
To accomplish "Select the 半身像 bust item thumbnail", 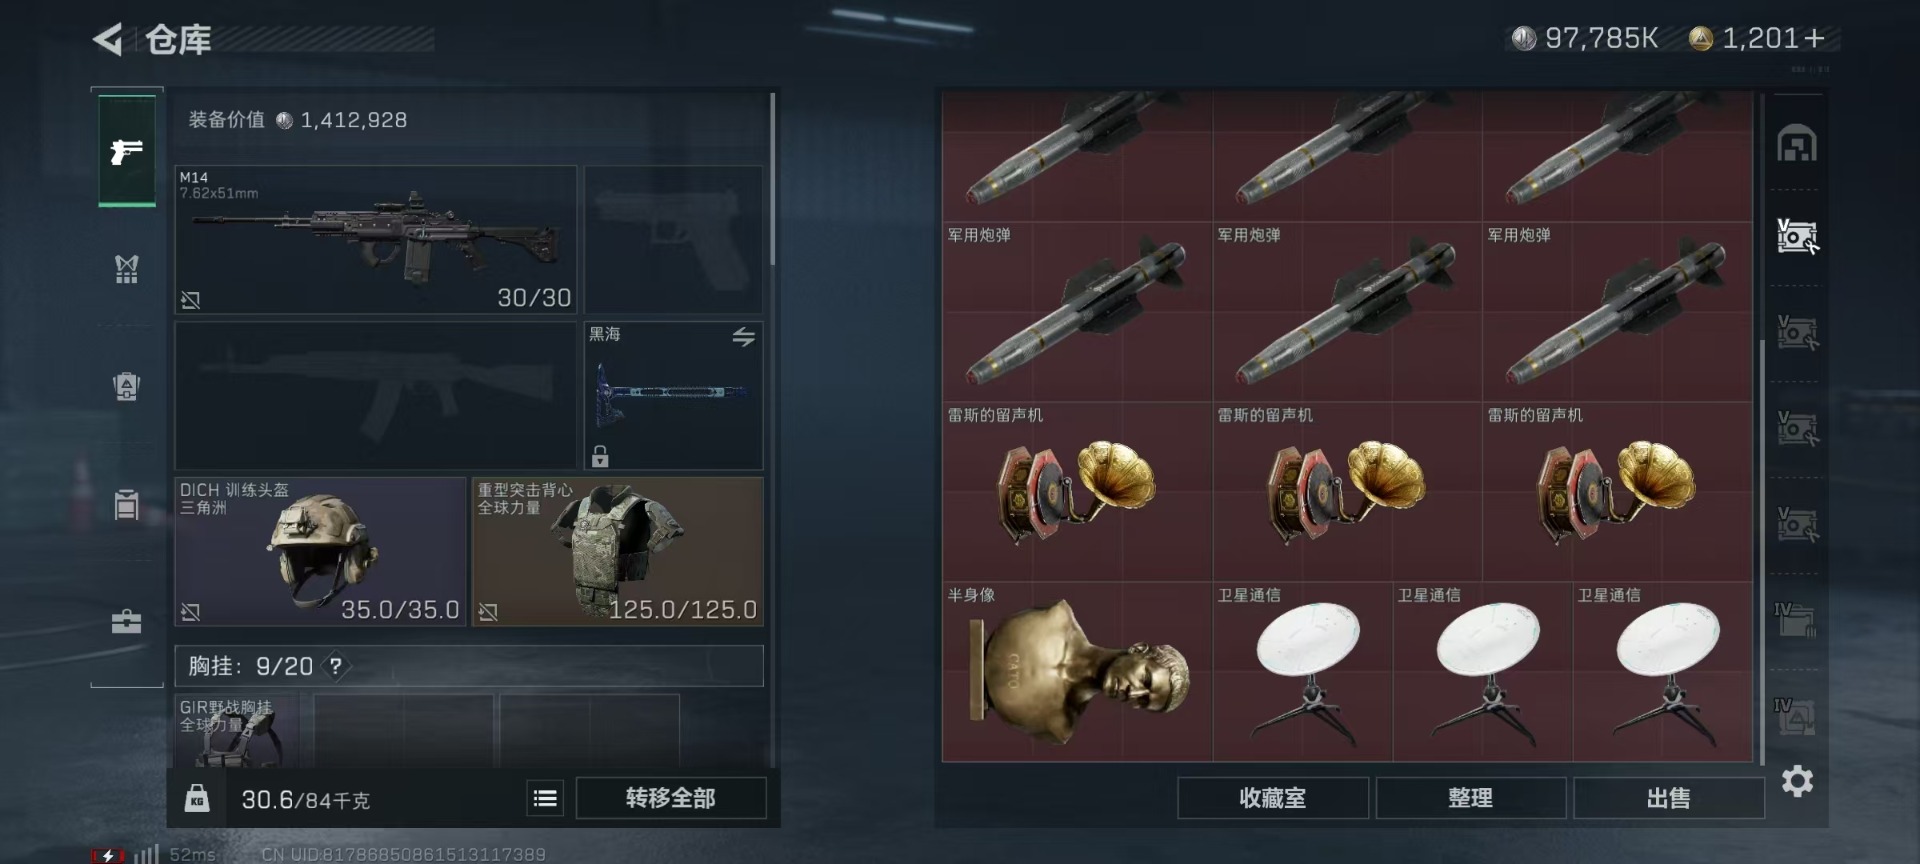I will (1077, 672).
